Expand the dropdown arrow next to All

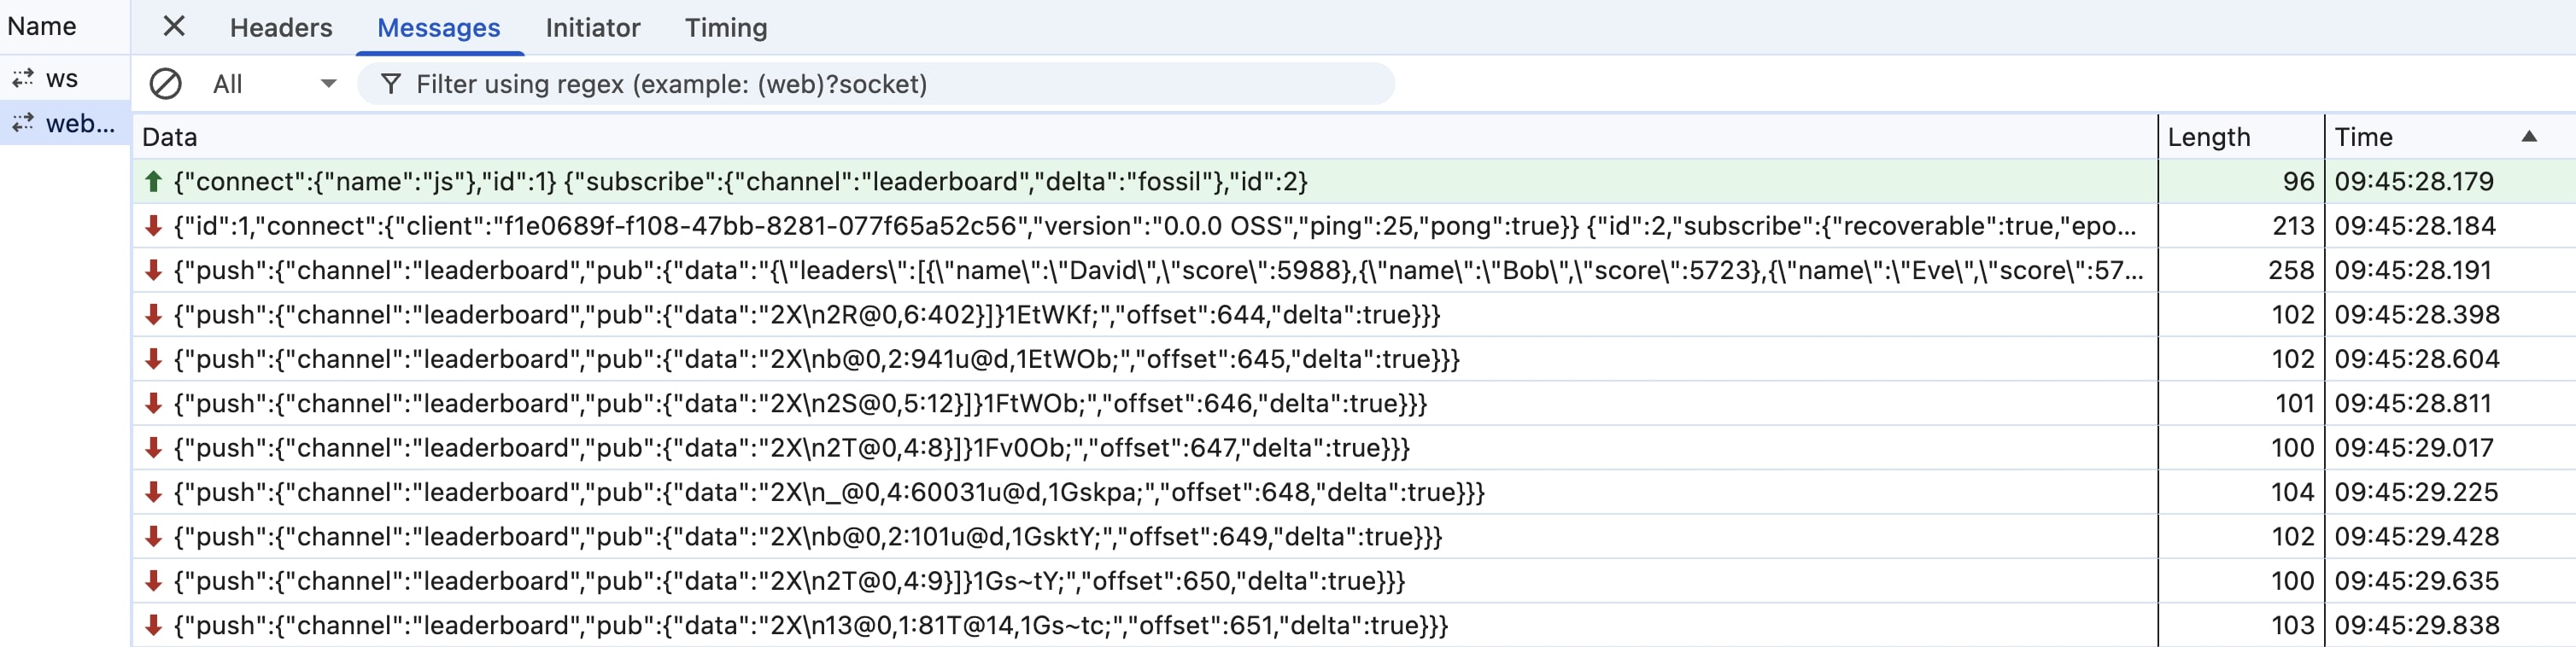[x=328, y=84]
